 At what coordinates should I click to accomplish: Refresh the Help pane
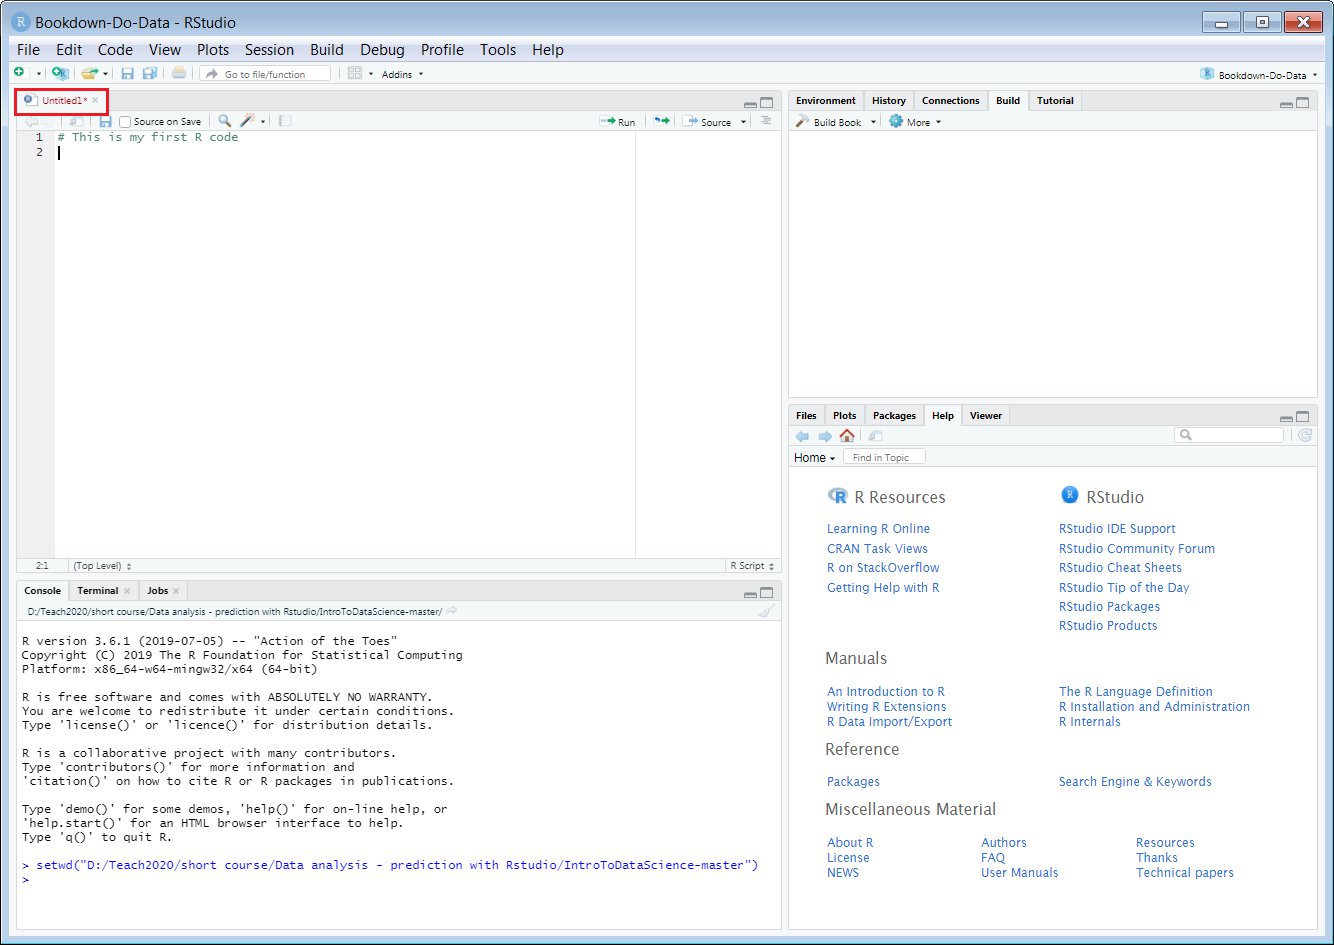point(1305,435)
